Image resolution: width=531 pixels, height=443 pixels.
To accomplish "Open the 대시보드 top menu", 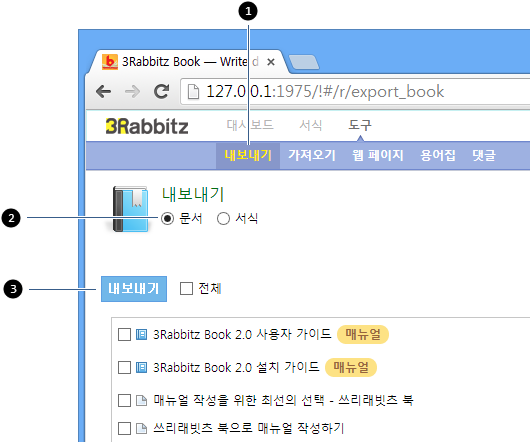I will (x=250, y=125).
